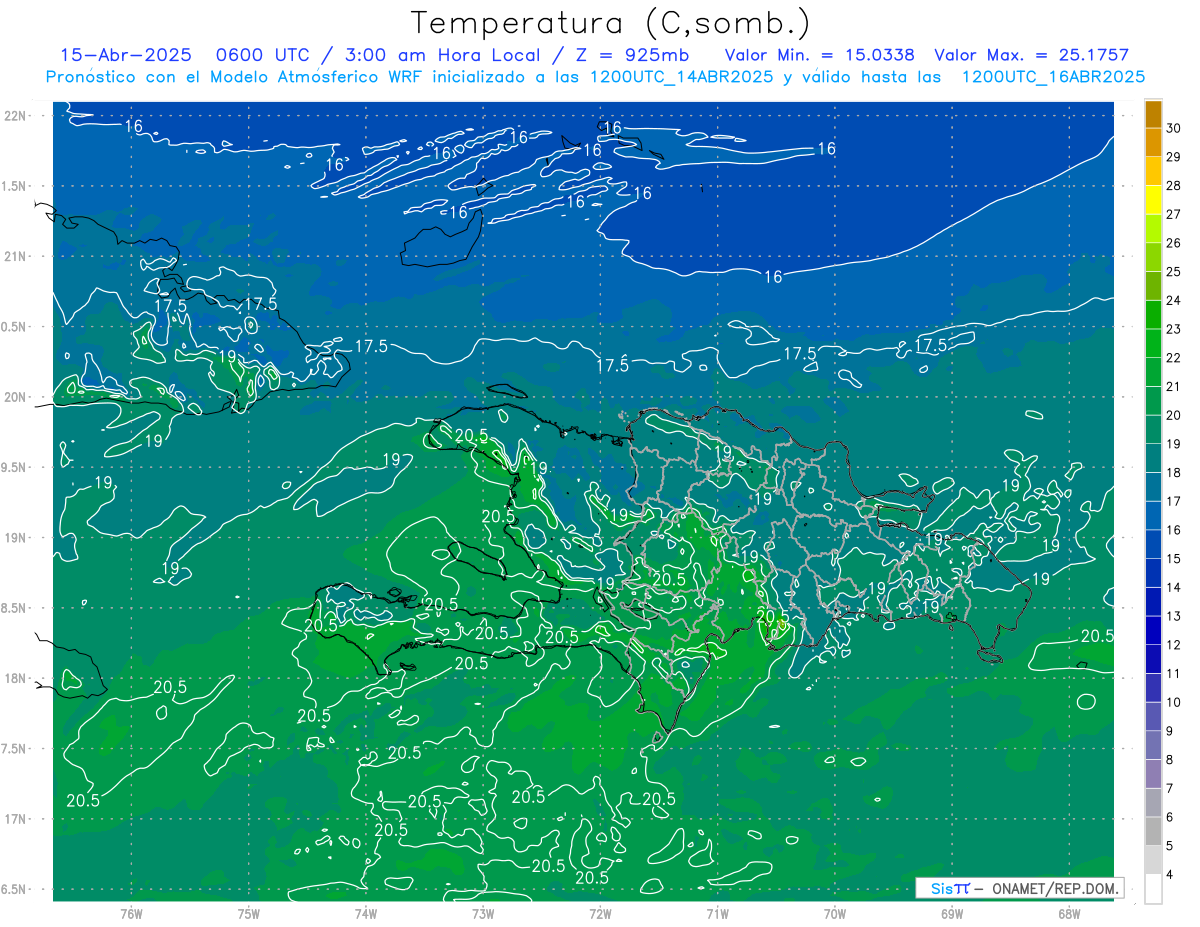Click the 70W longitude axis label
The image size is (1200, 927).
point(834,914)
